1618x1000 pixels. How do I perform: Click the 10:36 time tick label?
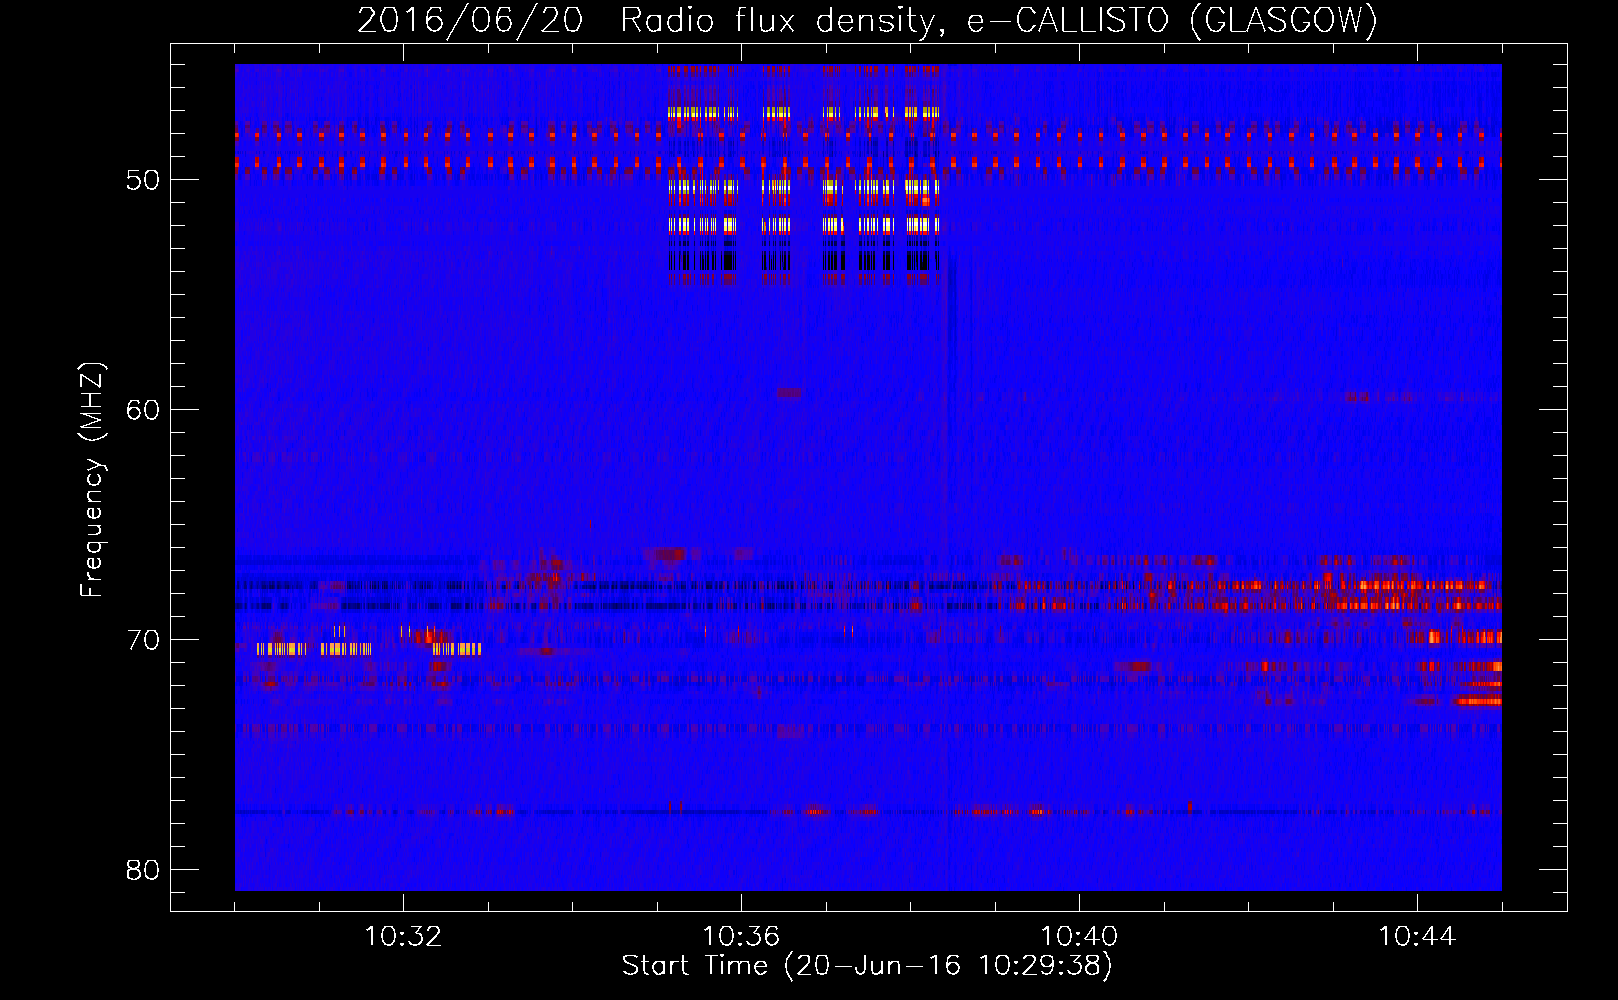click(x=741, y=937)
